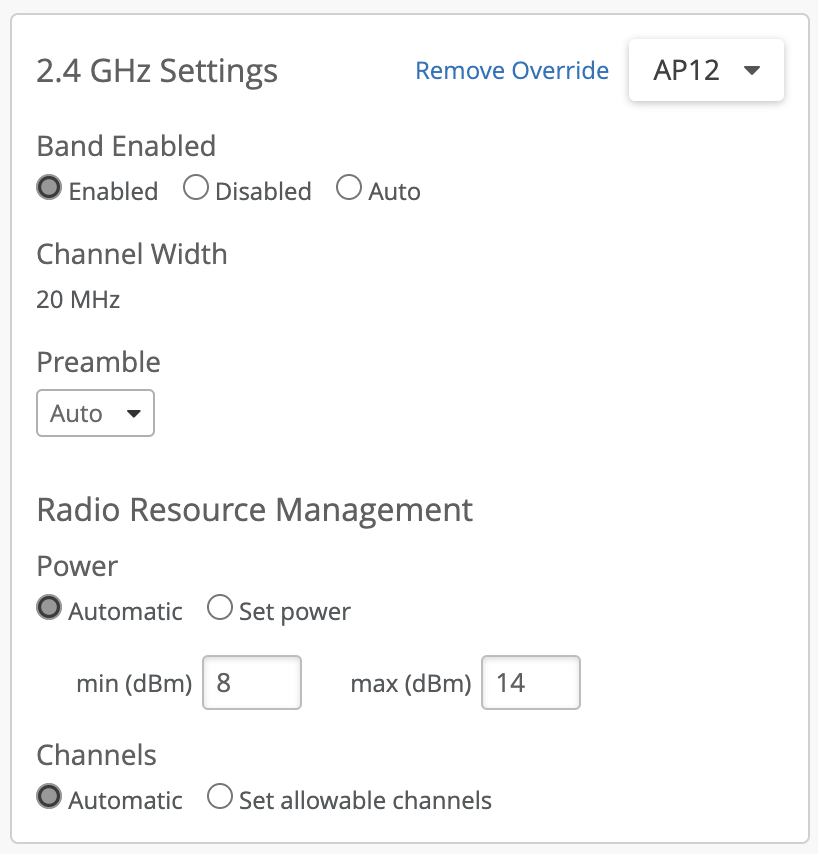Select Enabled under Band Enabled
This screenshot has height=854, width=818.
tap(49, 188)
